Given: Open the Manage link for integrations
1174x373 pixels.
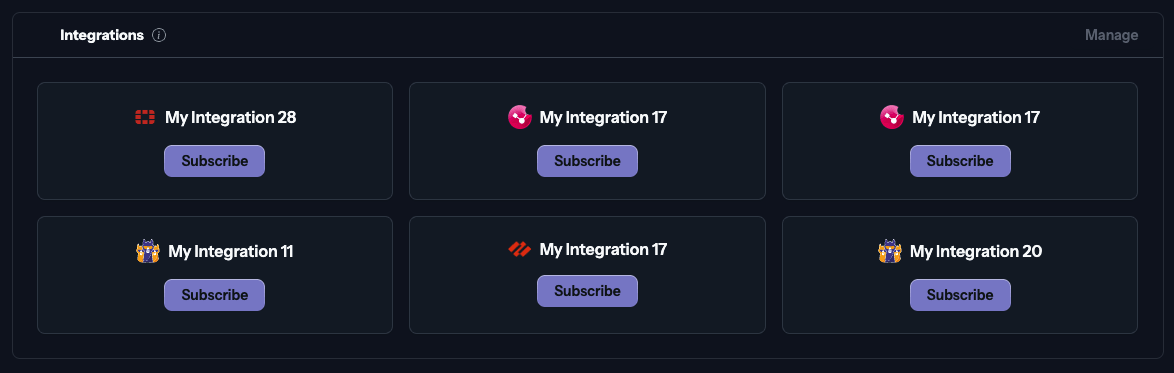Looking at the screenshot, I should (x=1112, y=35).
